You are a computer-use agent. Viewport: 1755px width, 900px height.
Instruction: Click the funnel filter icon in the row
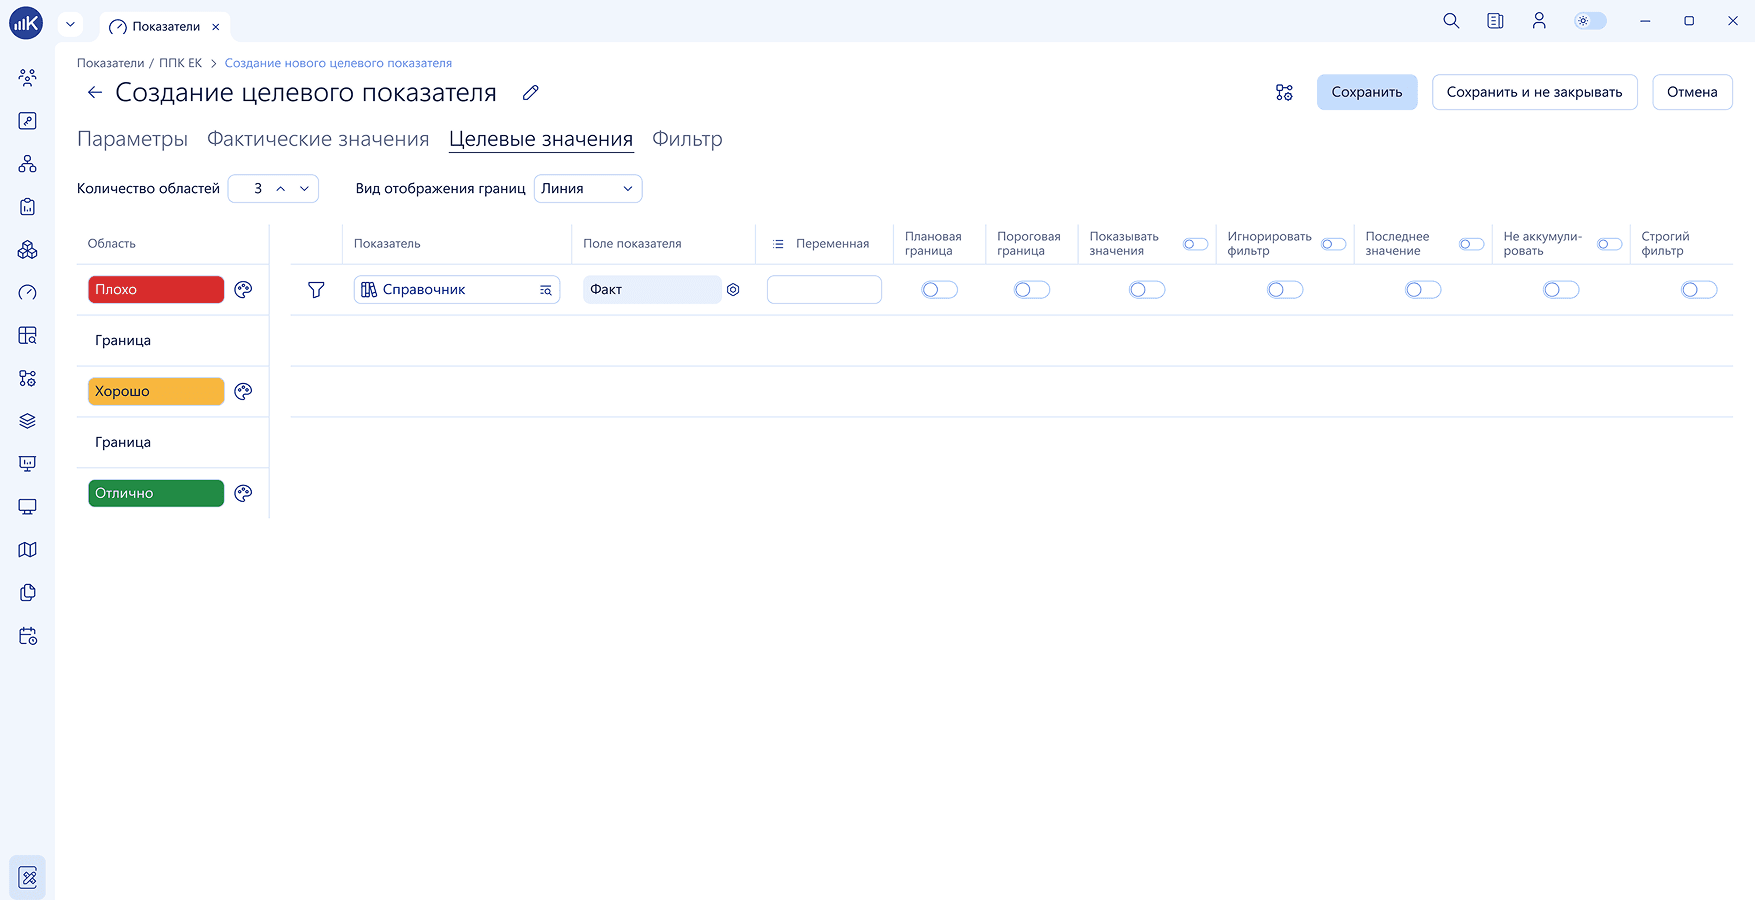[316, 290]
